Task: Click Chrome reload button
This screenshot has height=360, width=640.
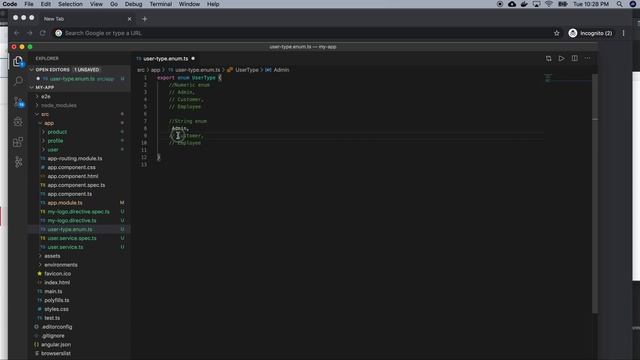Action: point(42,33)
